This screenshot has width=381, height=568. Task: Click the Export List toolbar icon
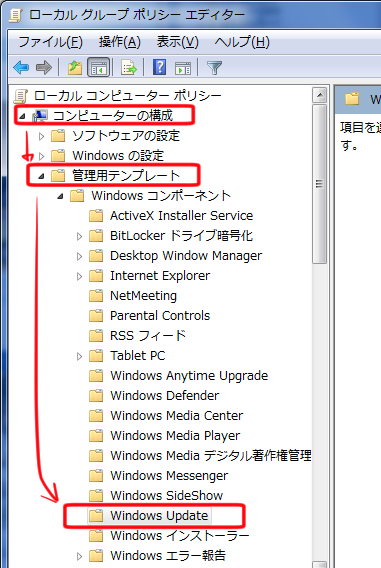pos(129,67)
